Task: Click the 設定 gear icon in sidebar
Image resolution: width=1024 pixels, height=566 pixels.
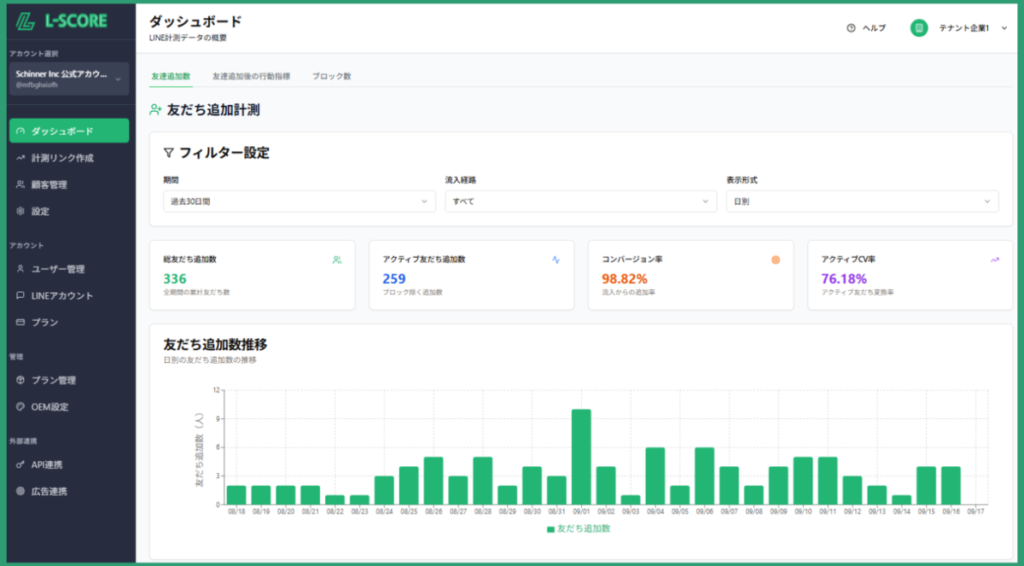Action: point(21,212)
